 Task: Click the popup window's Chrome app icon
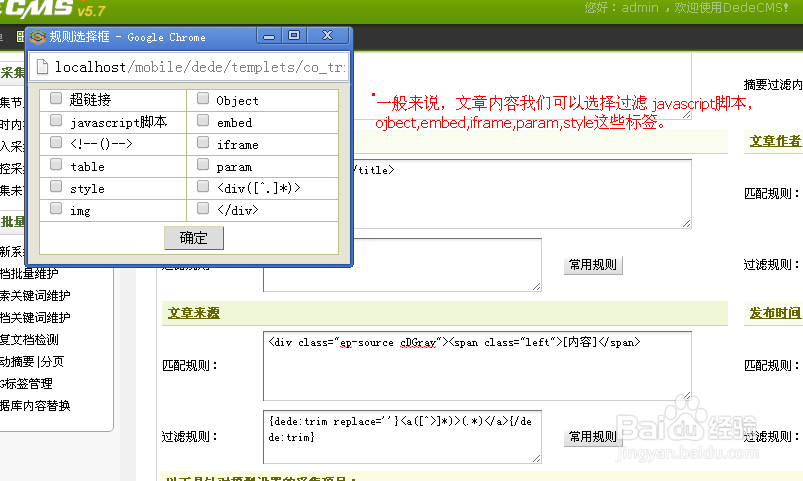coord(38,37)
